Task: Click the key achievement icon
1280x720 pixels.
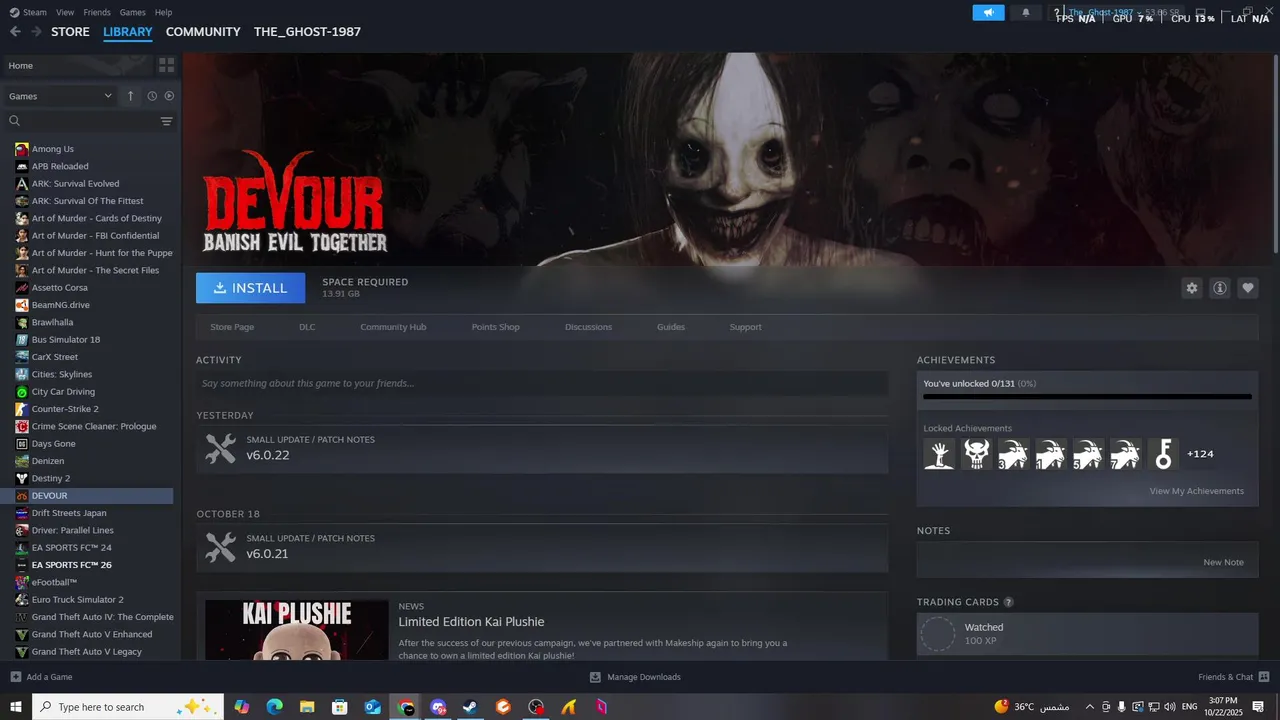Action: pos(1163,454)
